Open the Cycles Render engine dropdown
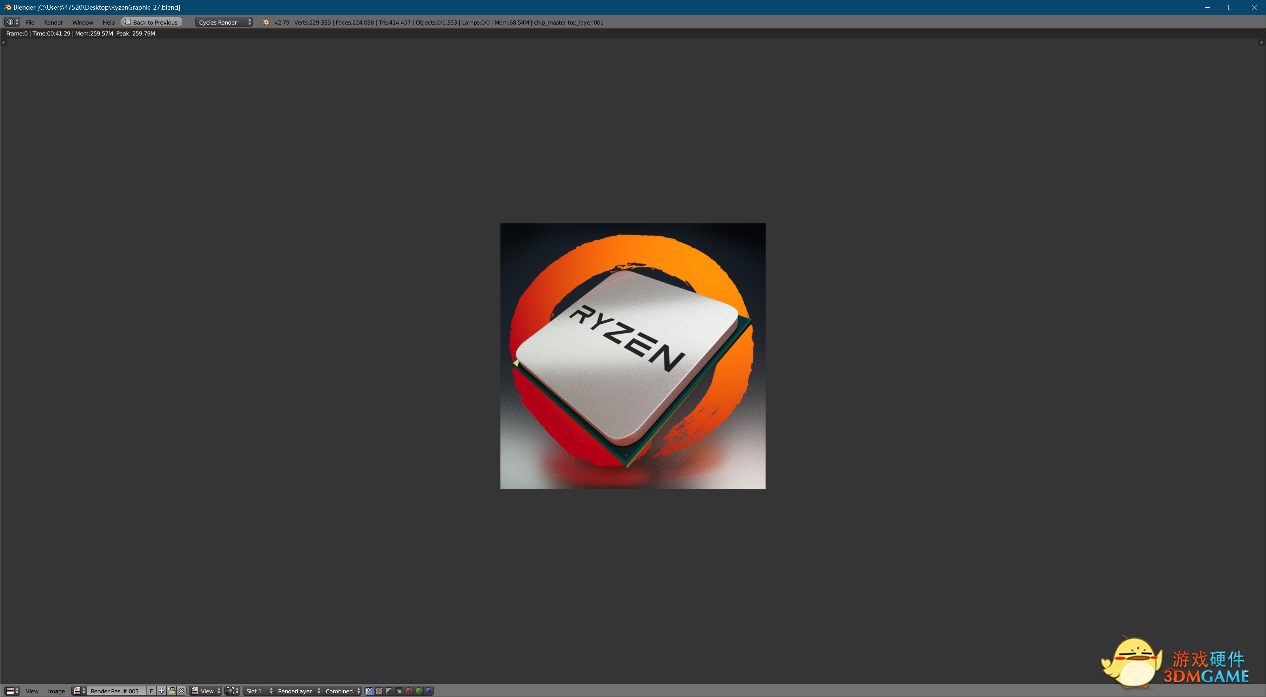Screen dimensions: 1266x697 point(224,22)
